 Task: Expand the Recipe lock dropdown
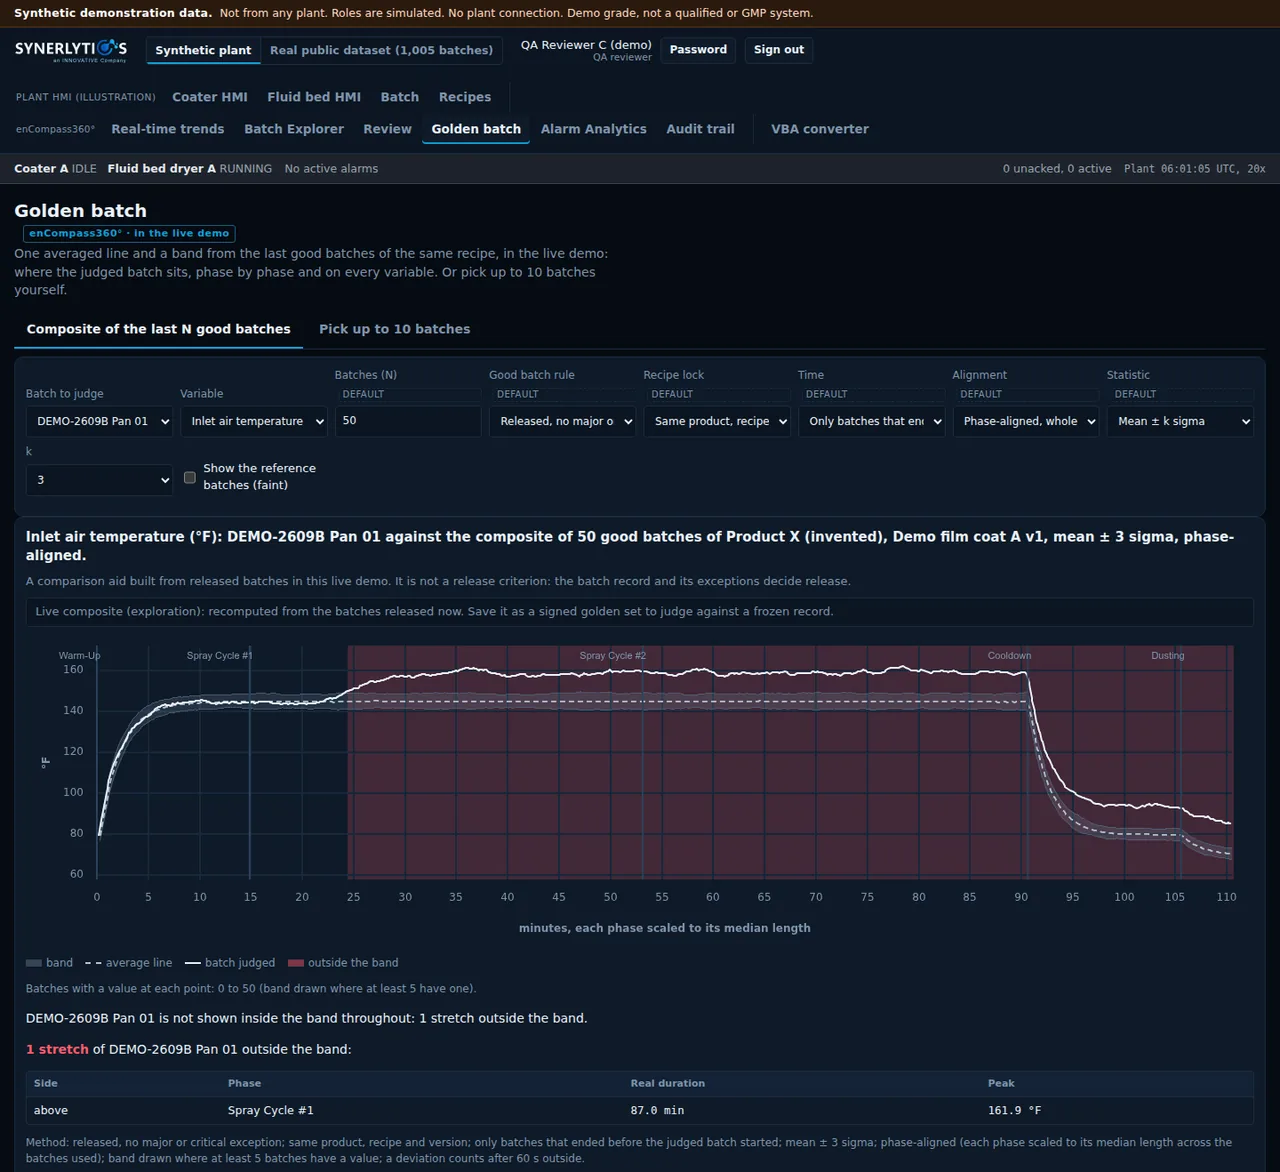coord(717,421)
